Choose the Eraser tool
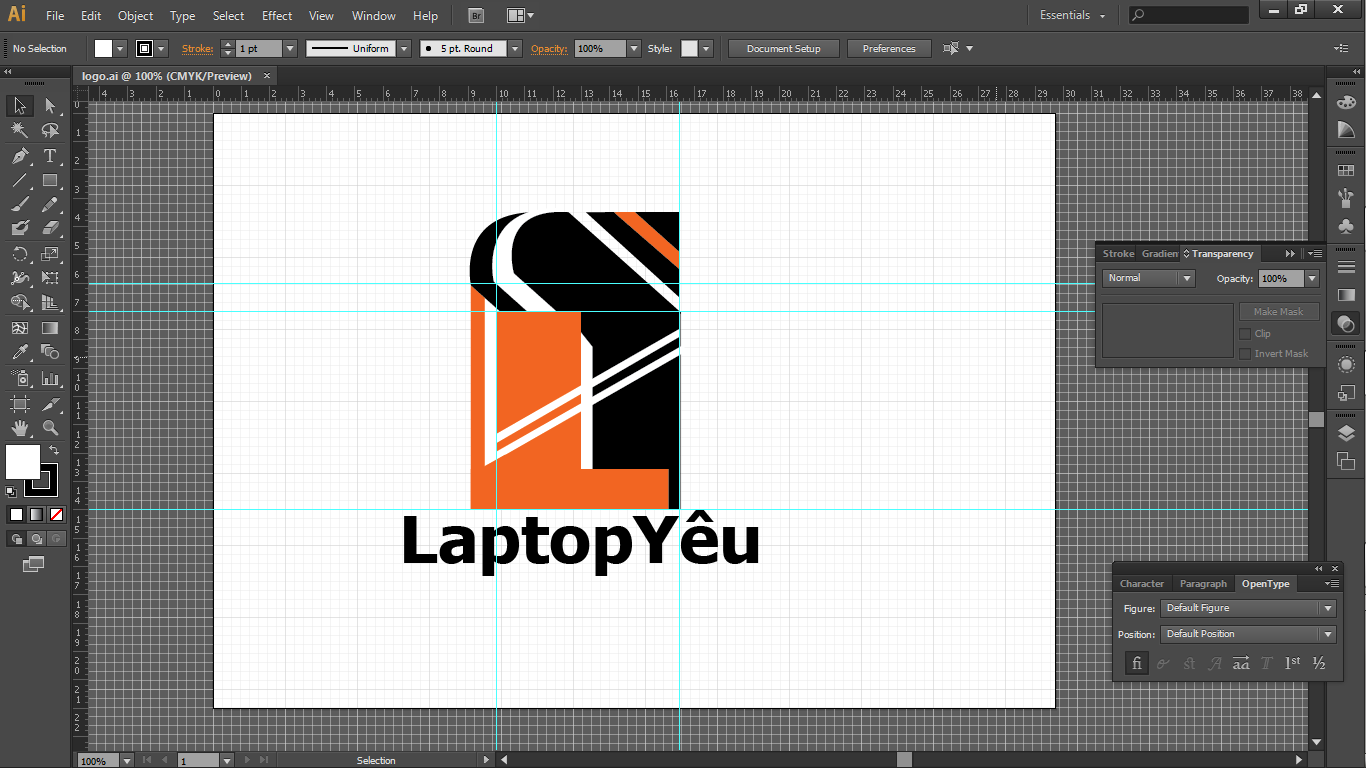The height and width of the screenshot is (768, 1366). coord(50,229)
